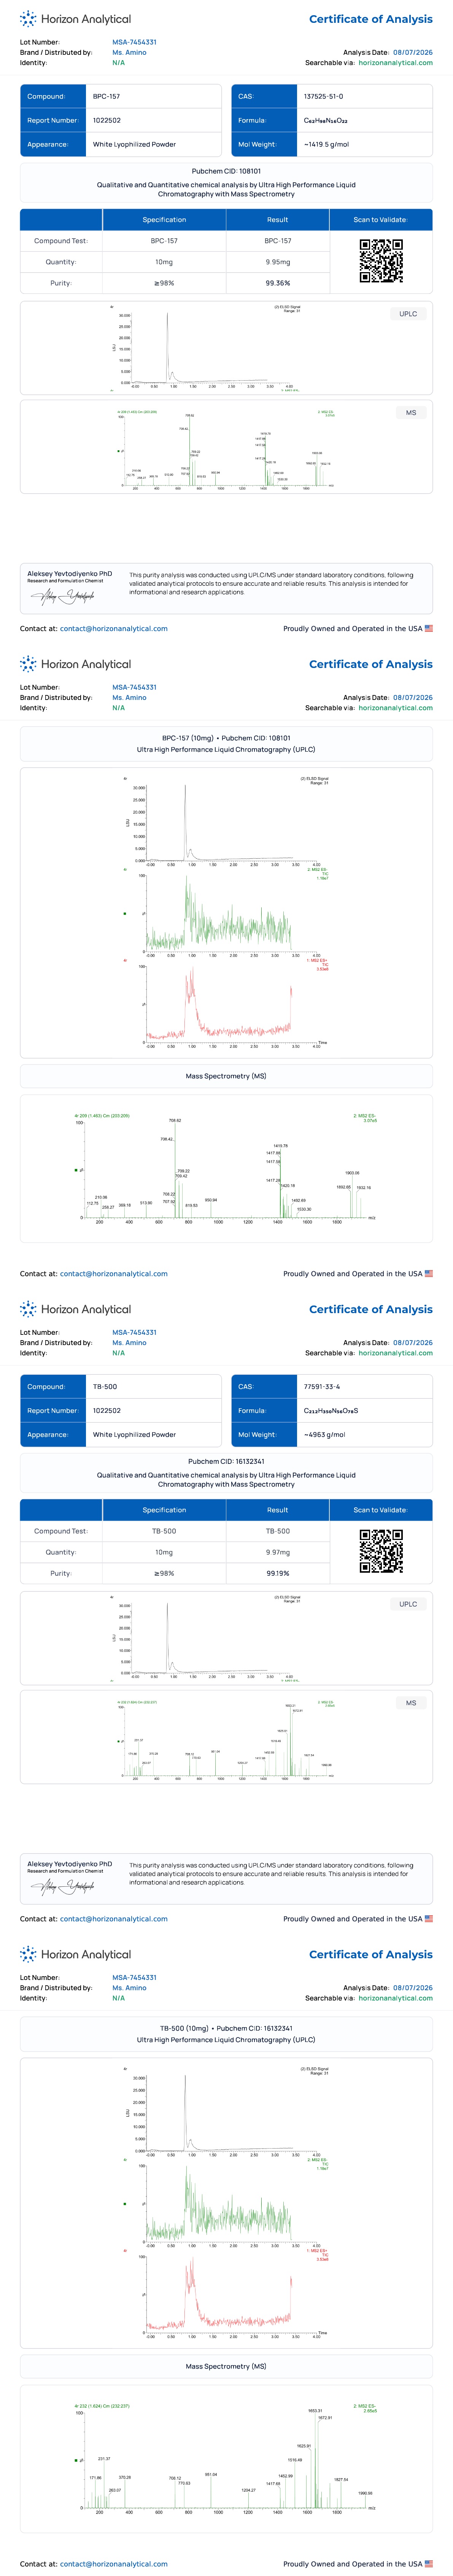Image resolution: width=453 pixels, height=2576 pixels.
Task: Click the validation QR code beside the BPC-157 result
Action: pyautogui.click(x=381, y=261)
